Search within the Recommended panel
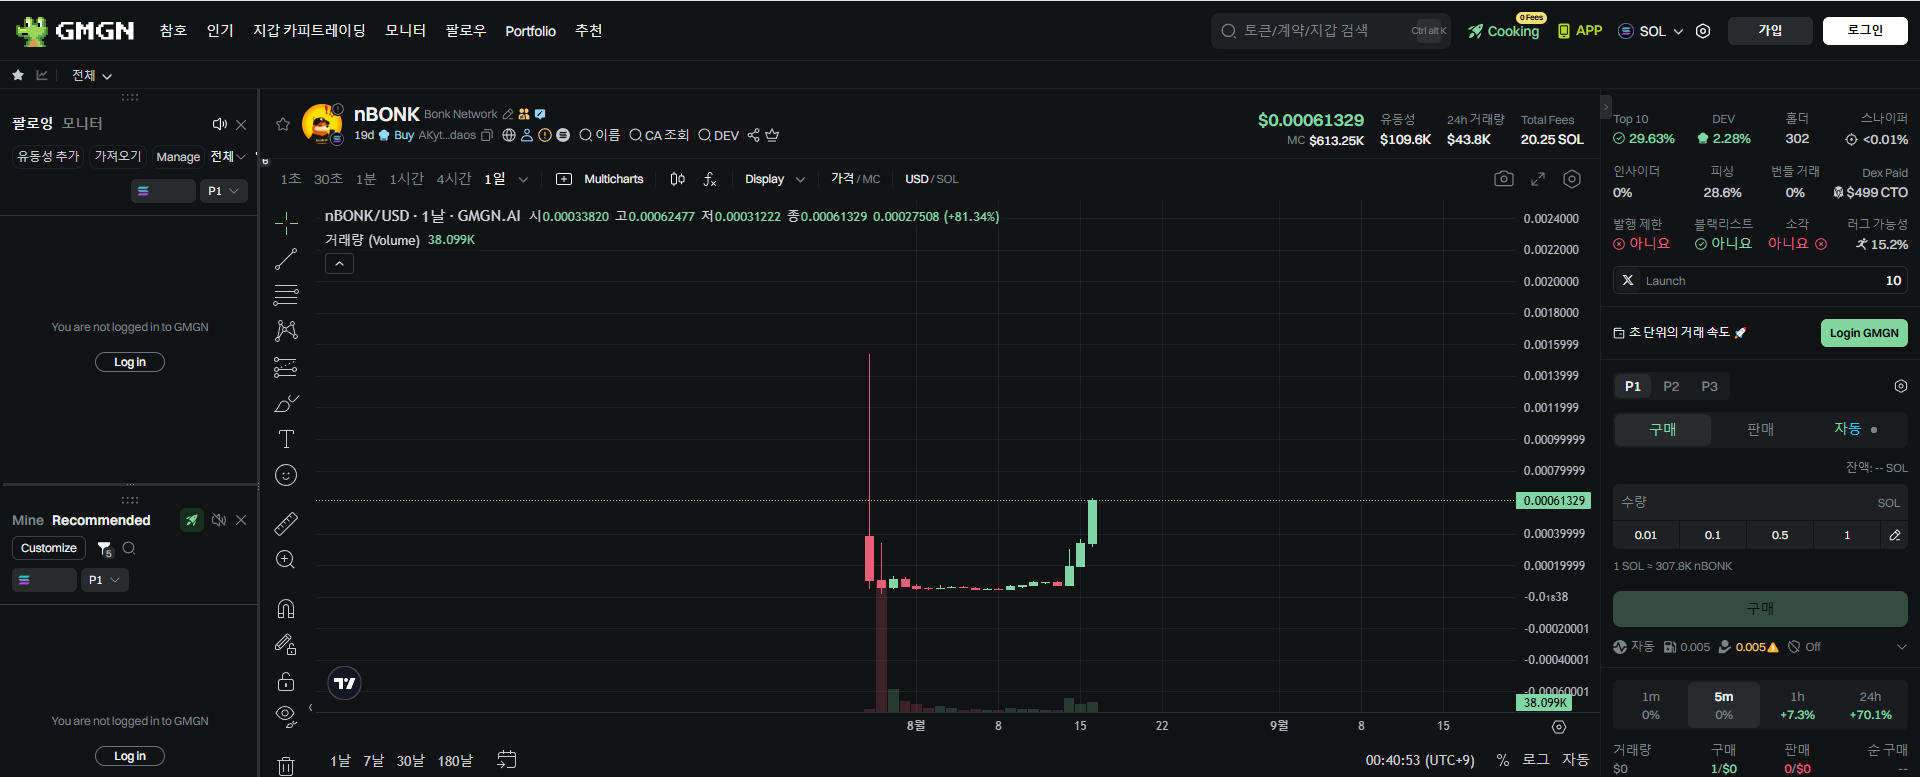The width and height of the screenshot is (1920, 777). (x=129, y=548)
